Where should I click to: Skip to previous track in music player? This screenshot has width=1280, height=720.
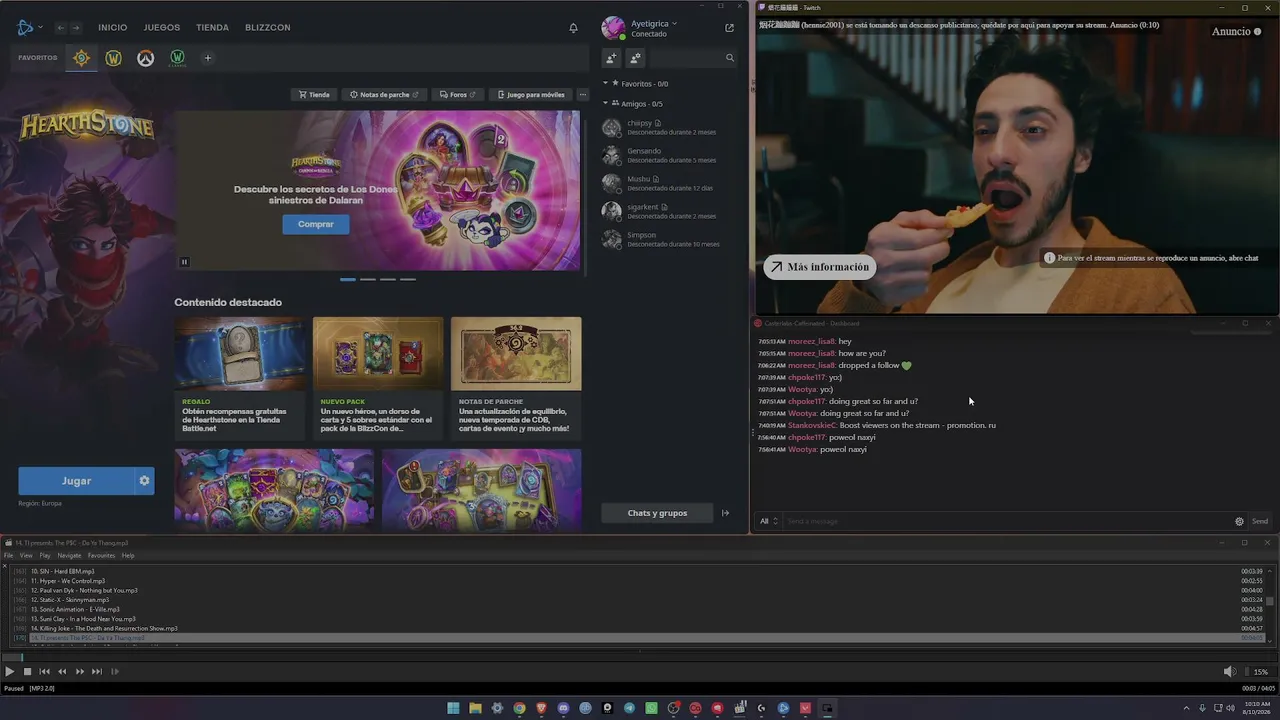coord(45,672)
